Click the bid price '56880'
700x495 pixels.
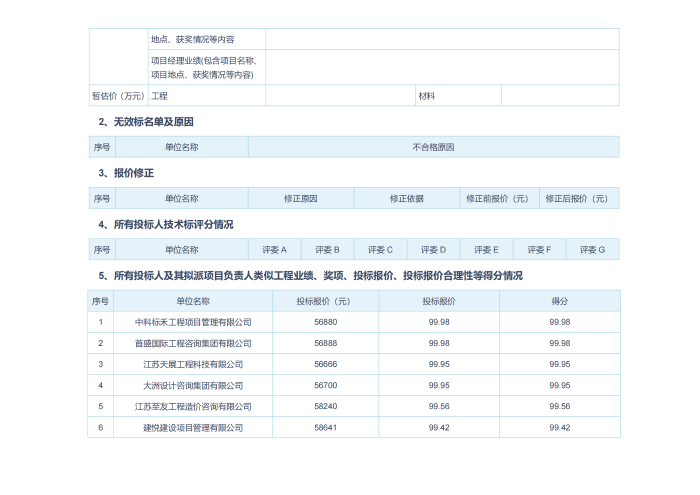(x=325, y=322)
